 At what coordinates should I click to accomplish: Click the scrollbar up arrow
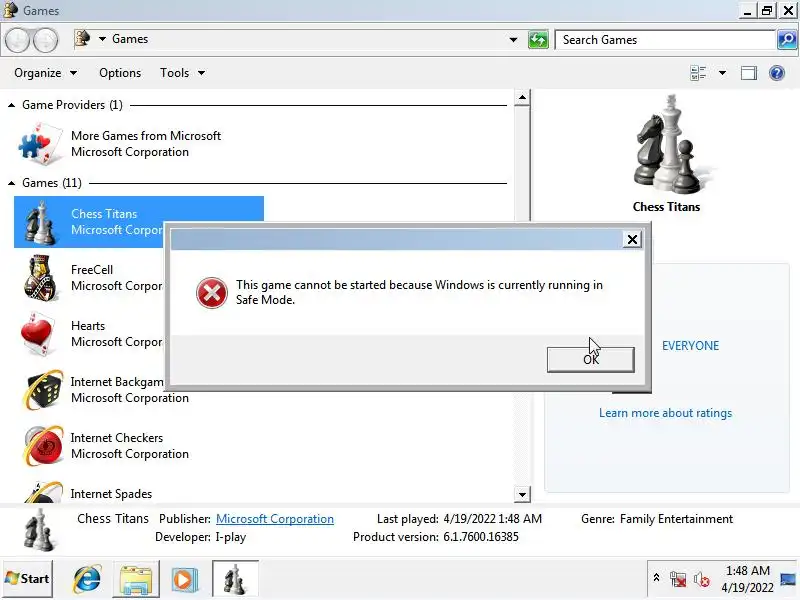pos(522,97)
